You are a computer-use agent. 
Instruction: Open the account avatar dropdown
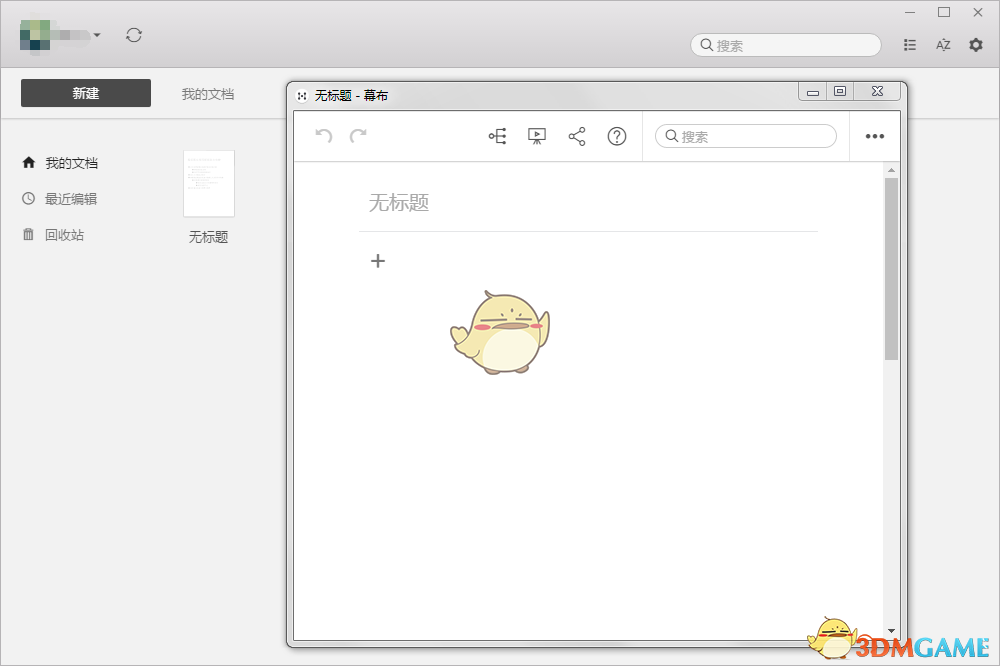(60, 33)
